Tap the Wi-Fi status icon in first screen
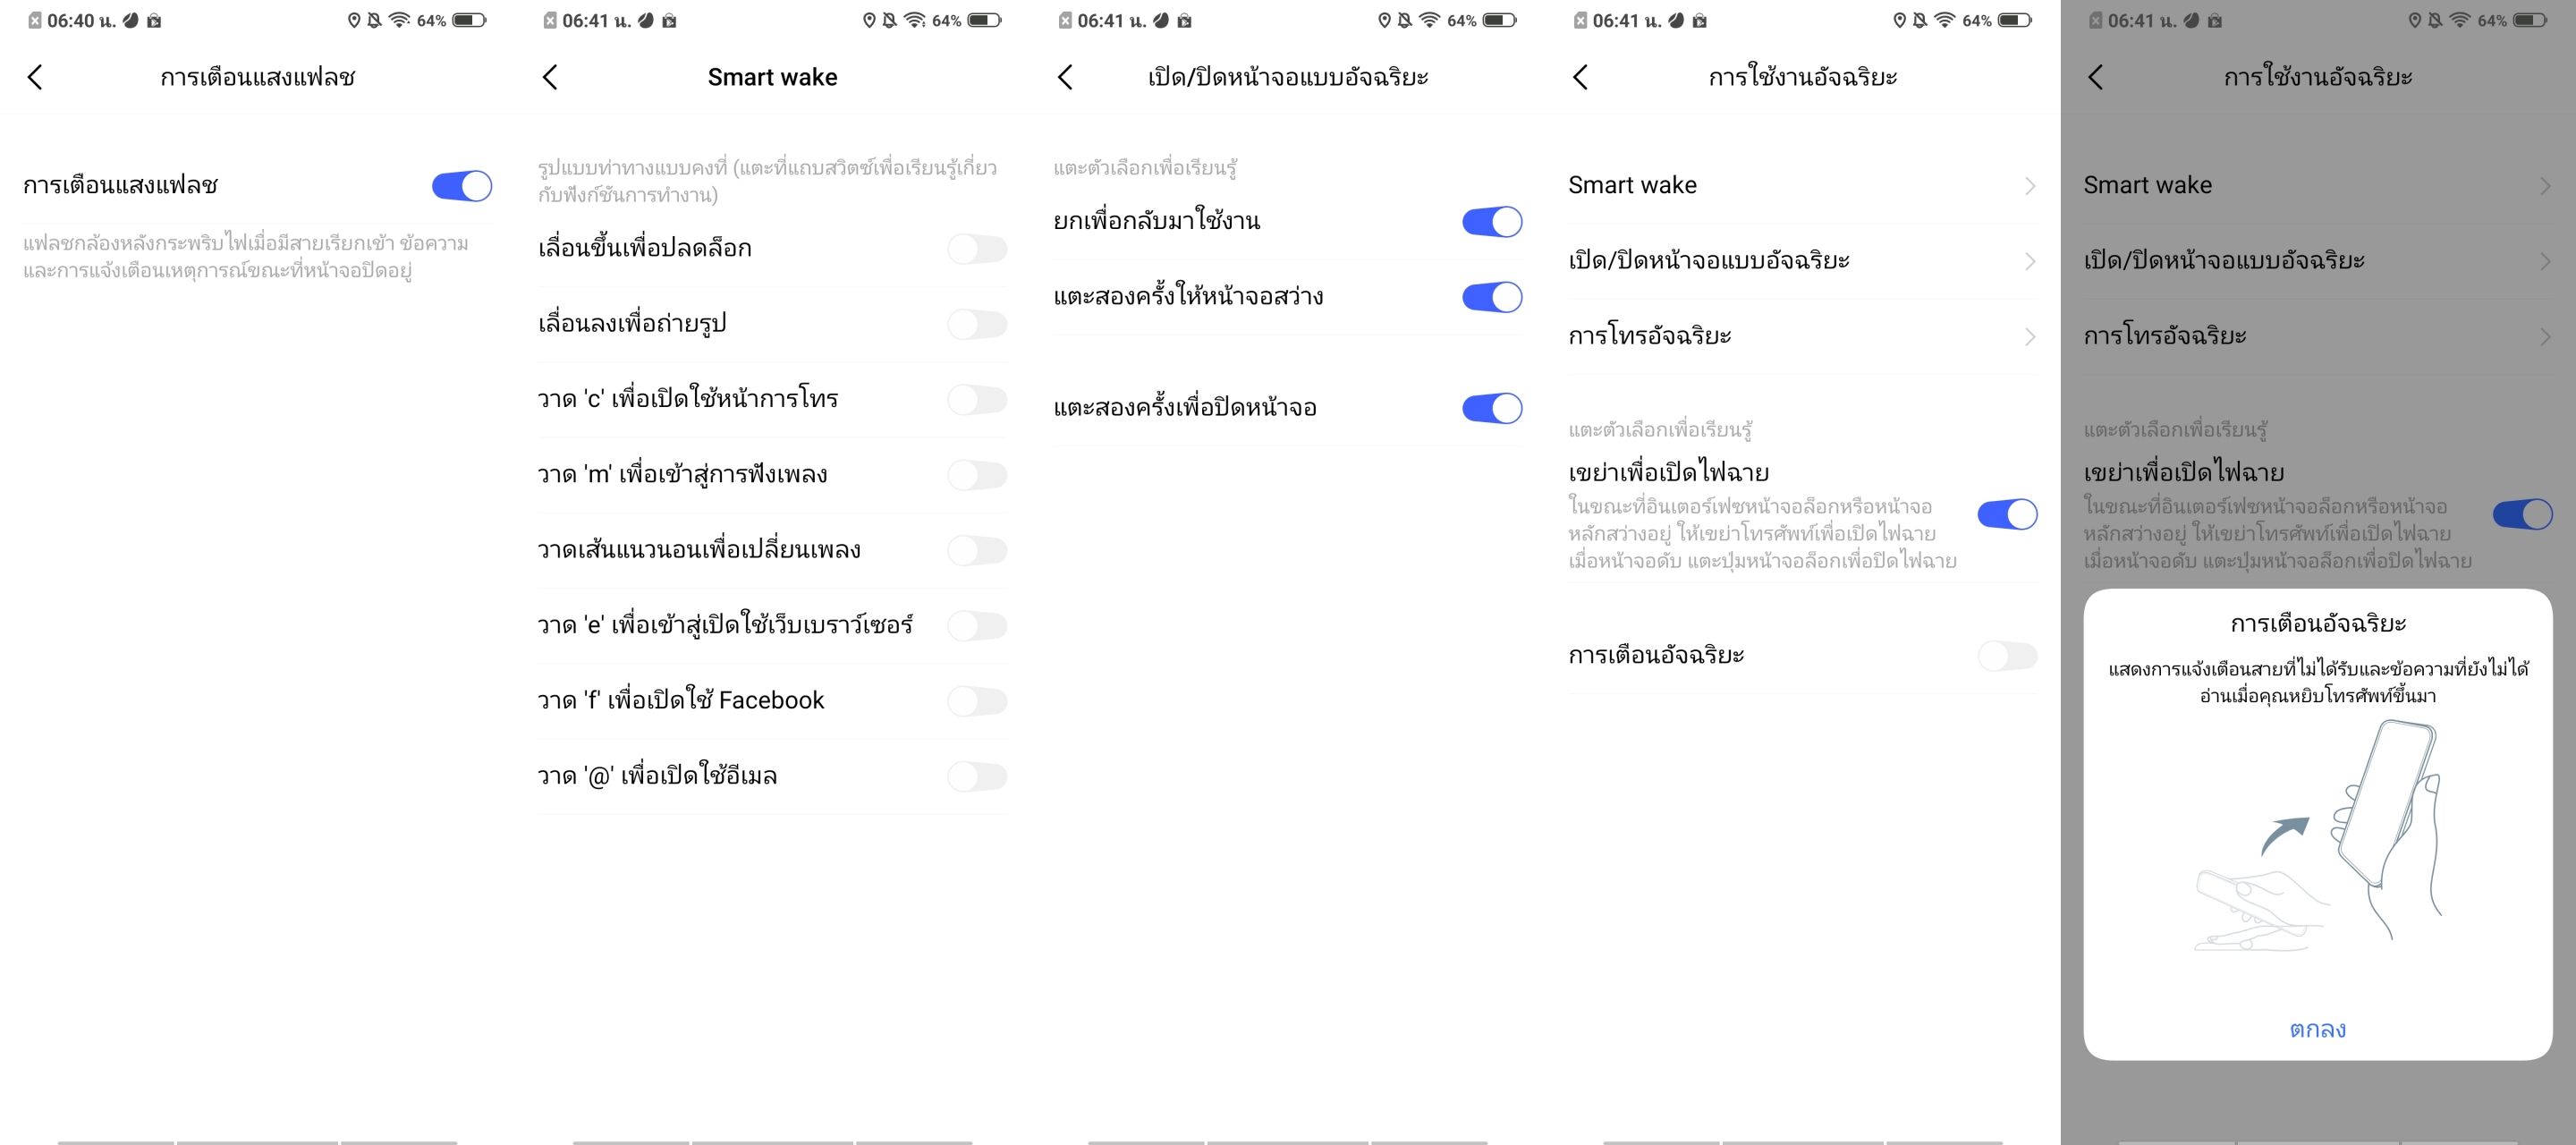The height and width of the screenshot is (1145, 2576). (x=399, y=20)
